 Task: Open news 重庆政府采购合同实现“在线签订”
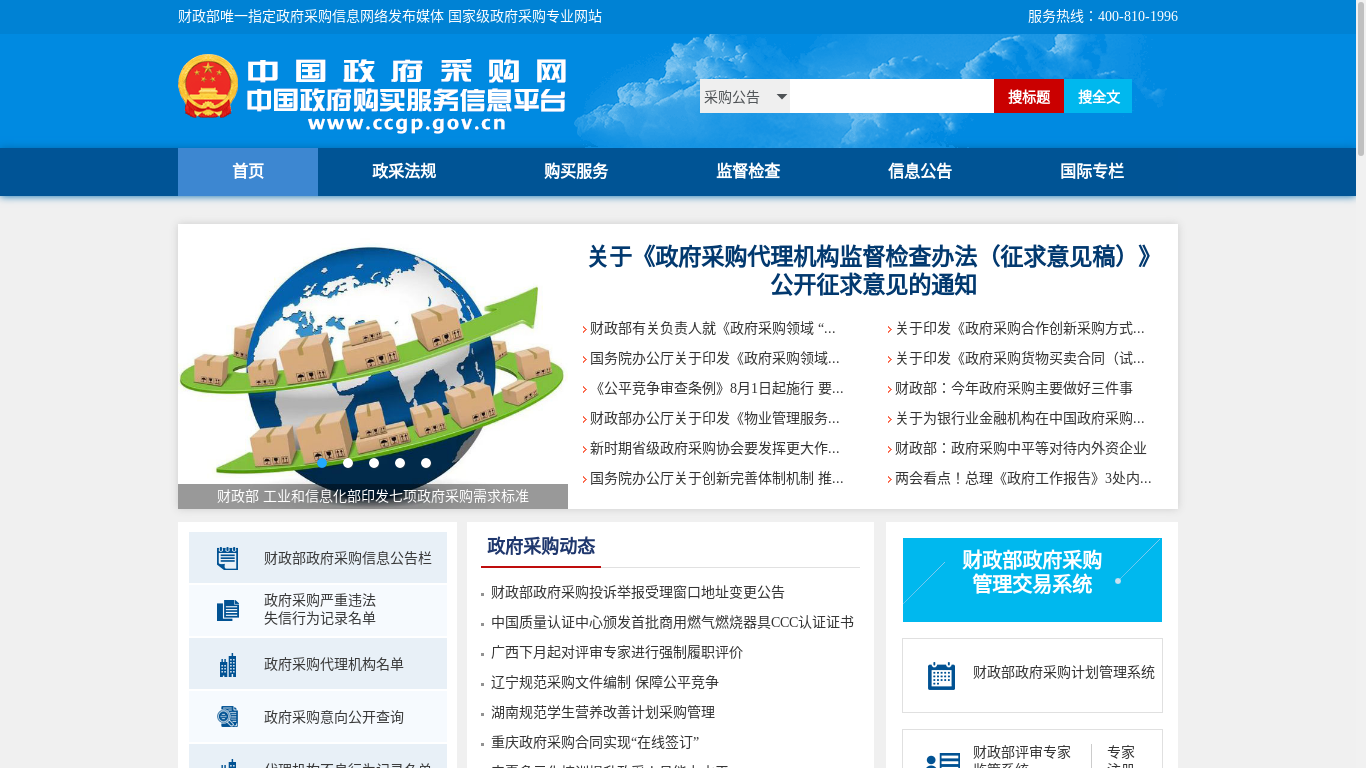pyautogui.click(x=595, y=743)
